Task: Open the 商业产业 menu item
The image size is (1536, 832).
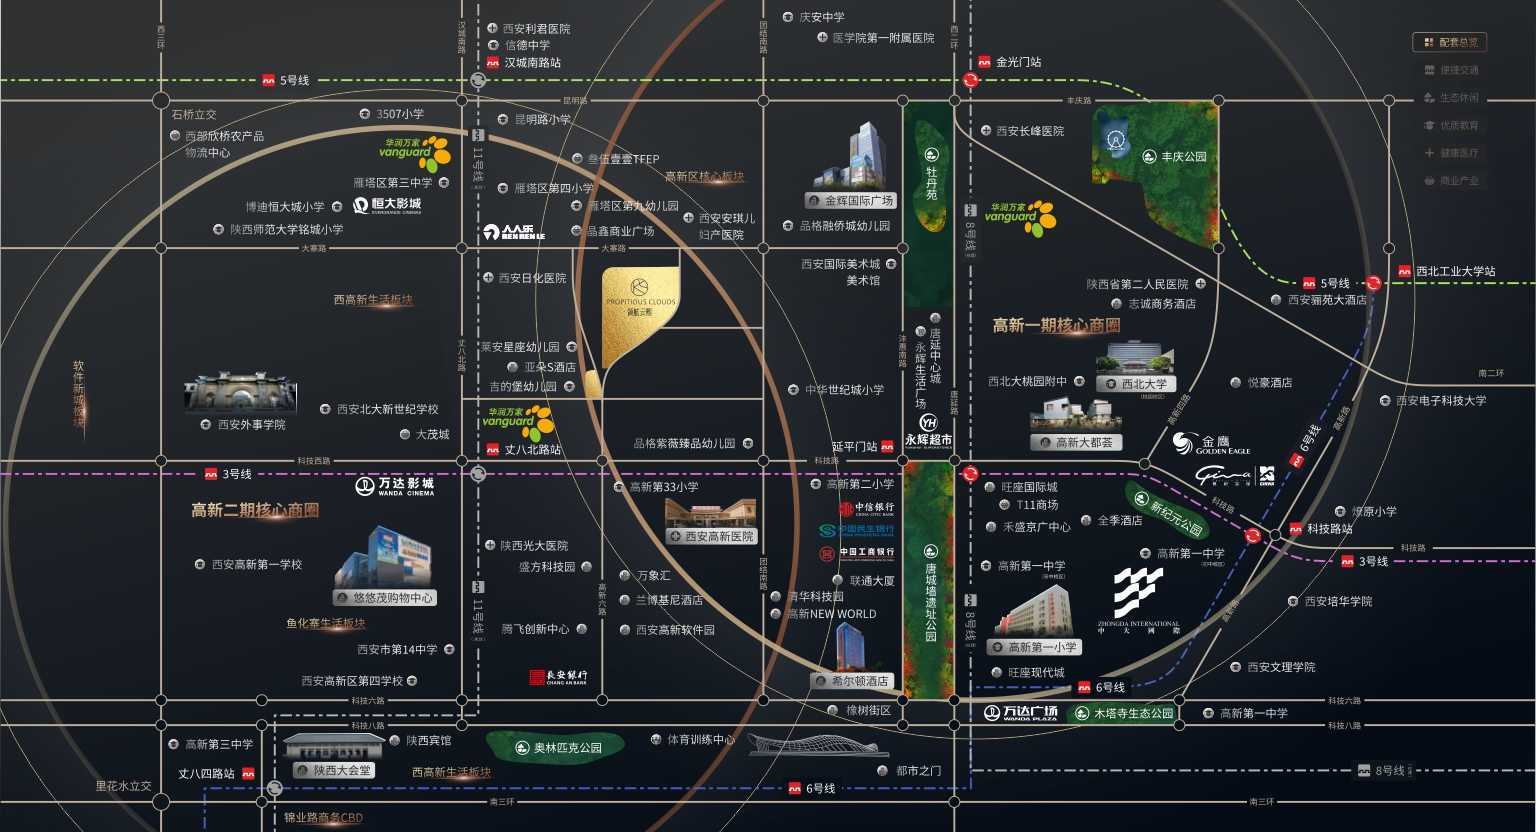Action: point(1450,181)
